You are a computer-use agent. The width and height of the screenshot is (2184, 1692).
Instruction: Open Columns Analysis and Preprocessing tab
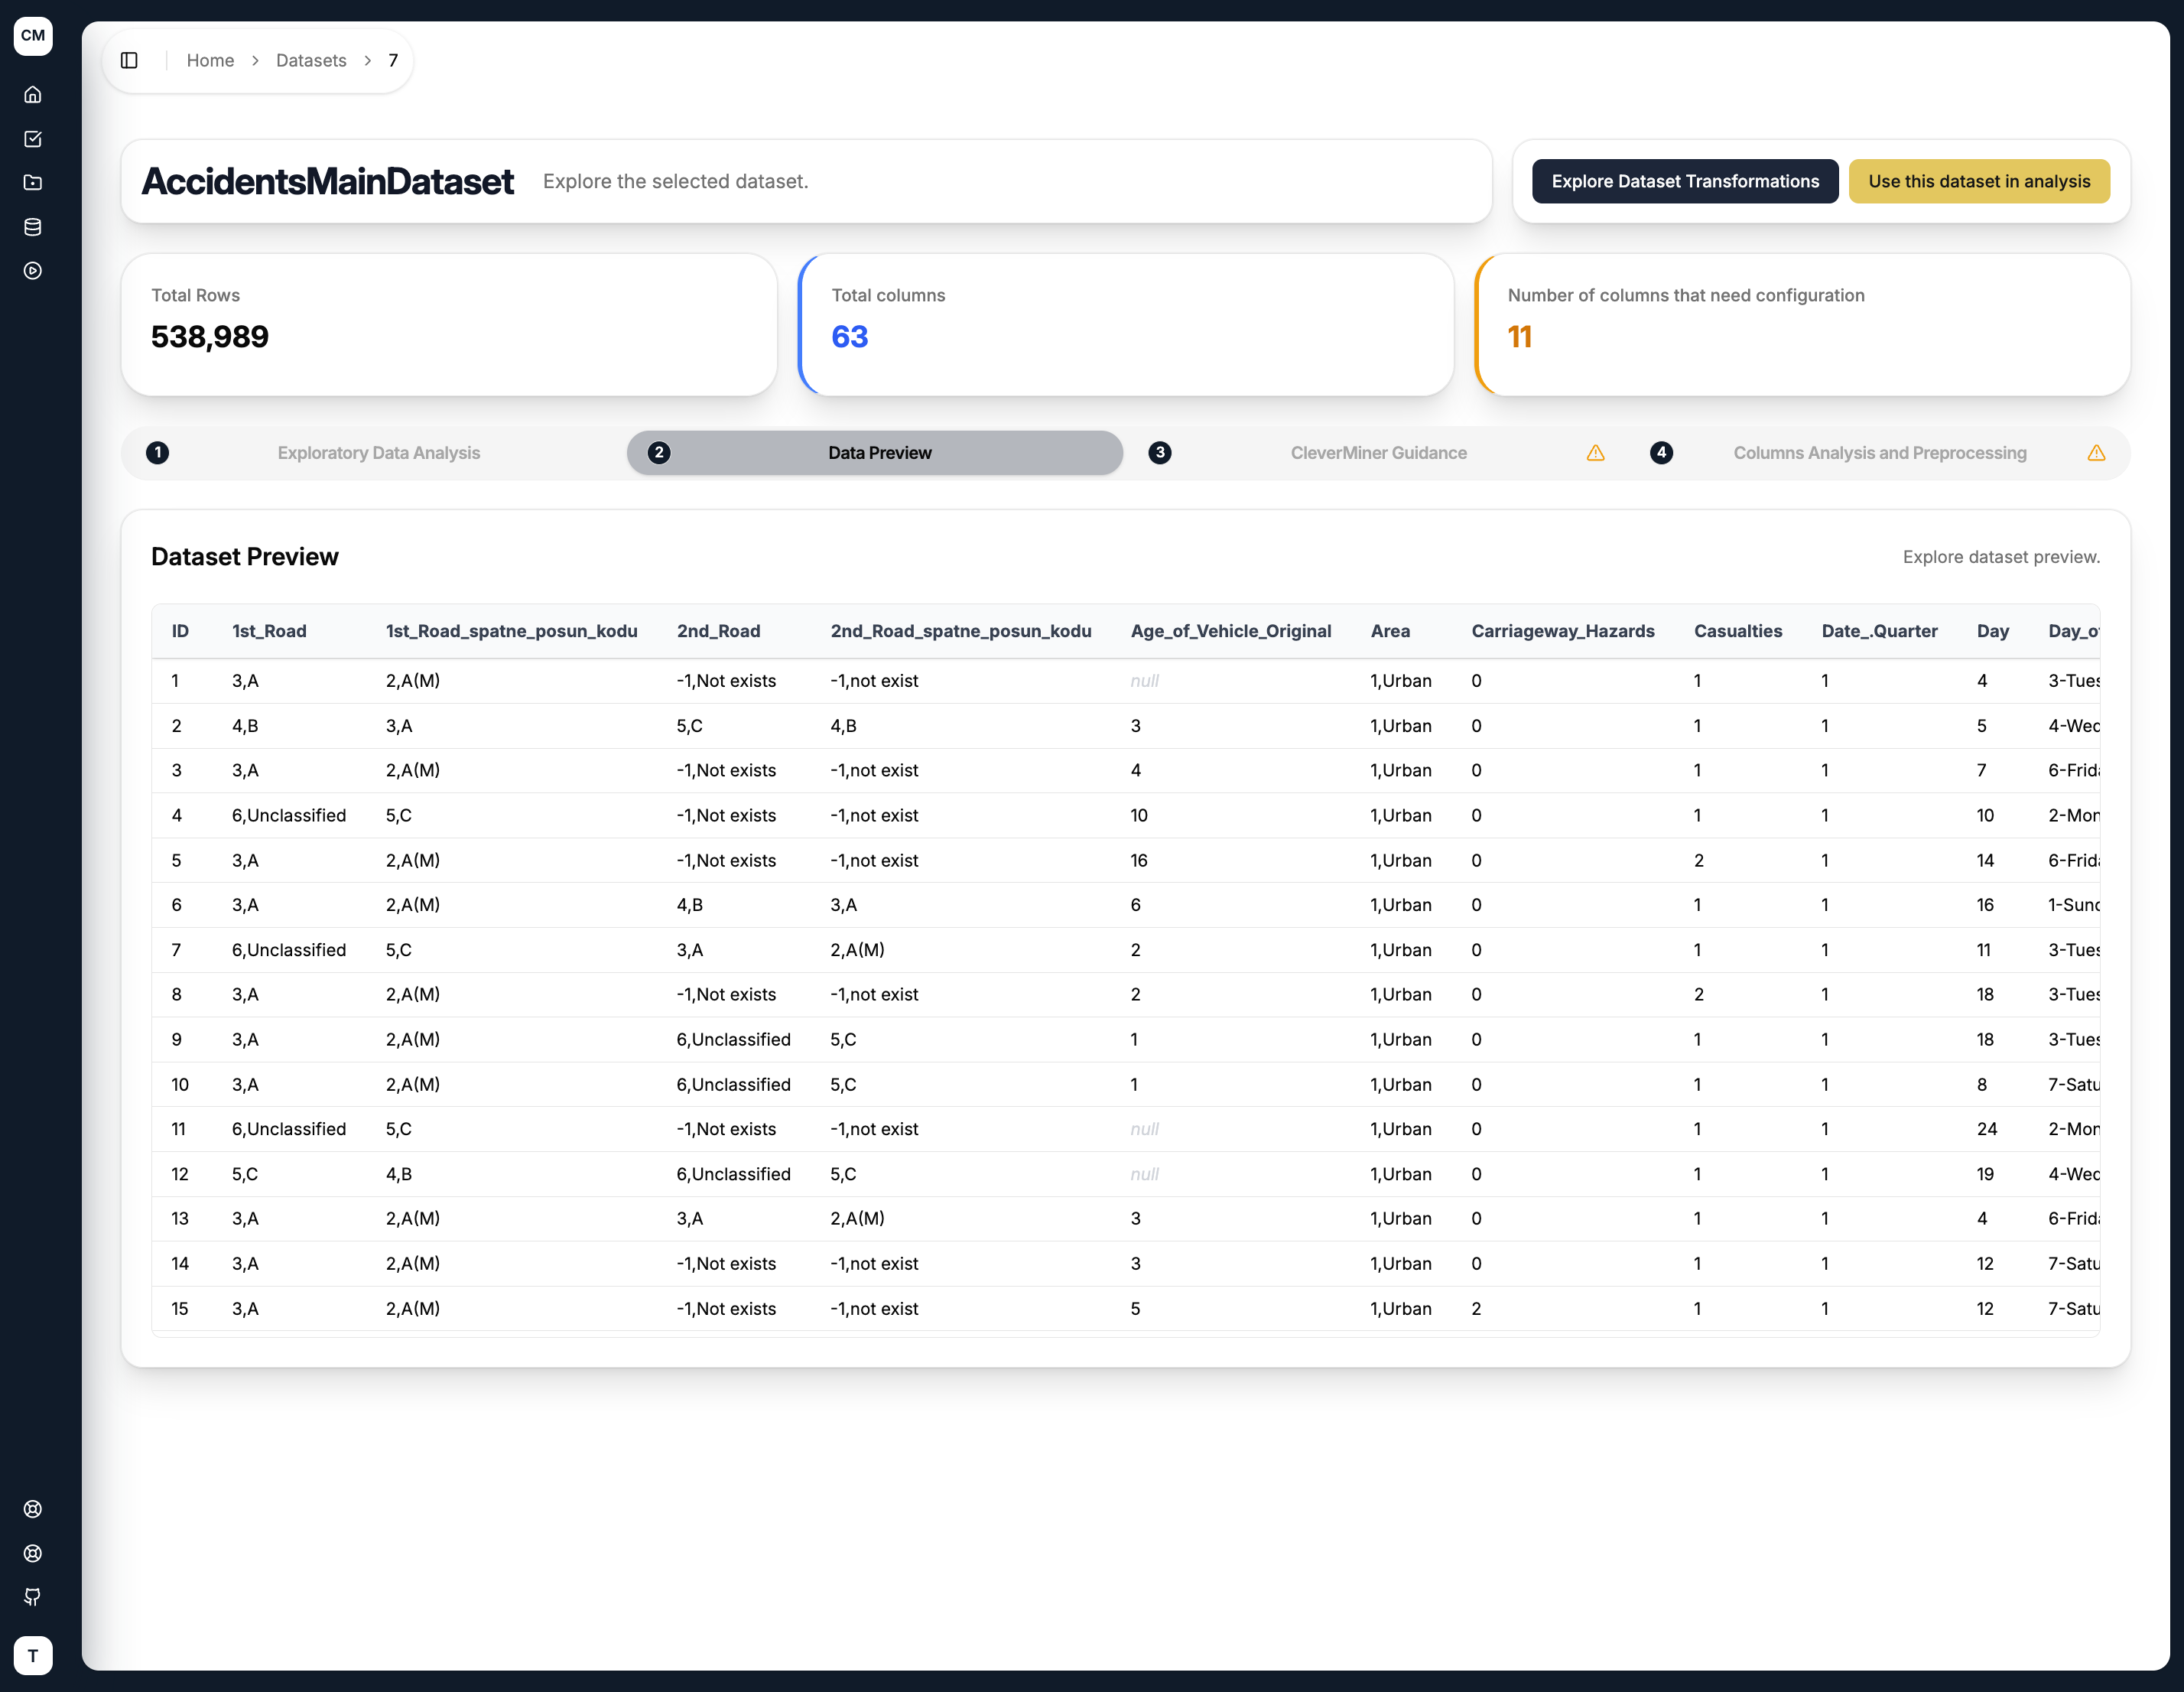point(1877,453)
